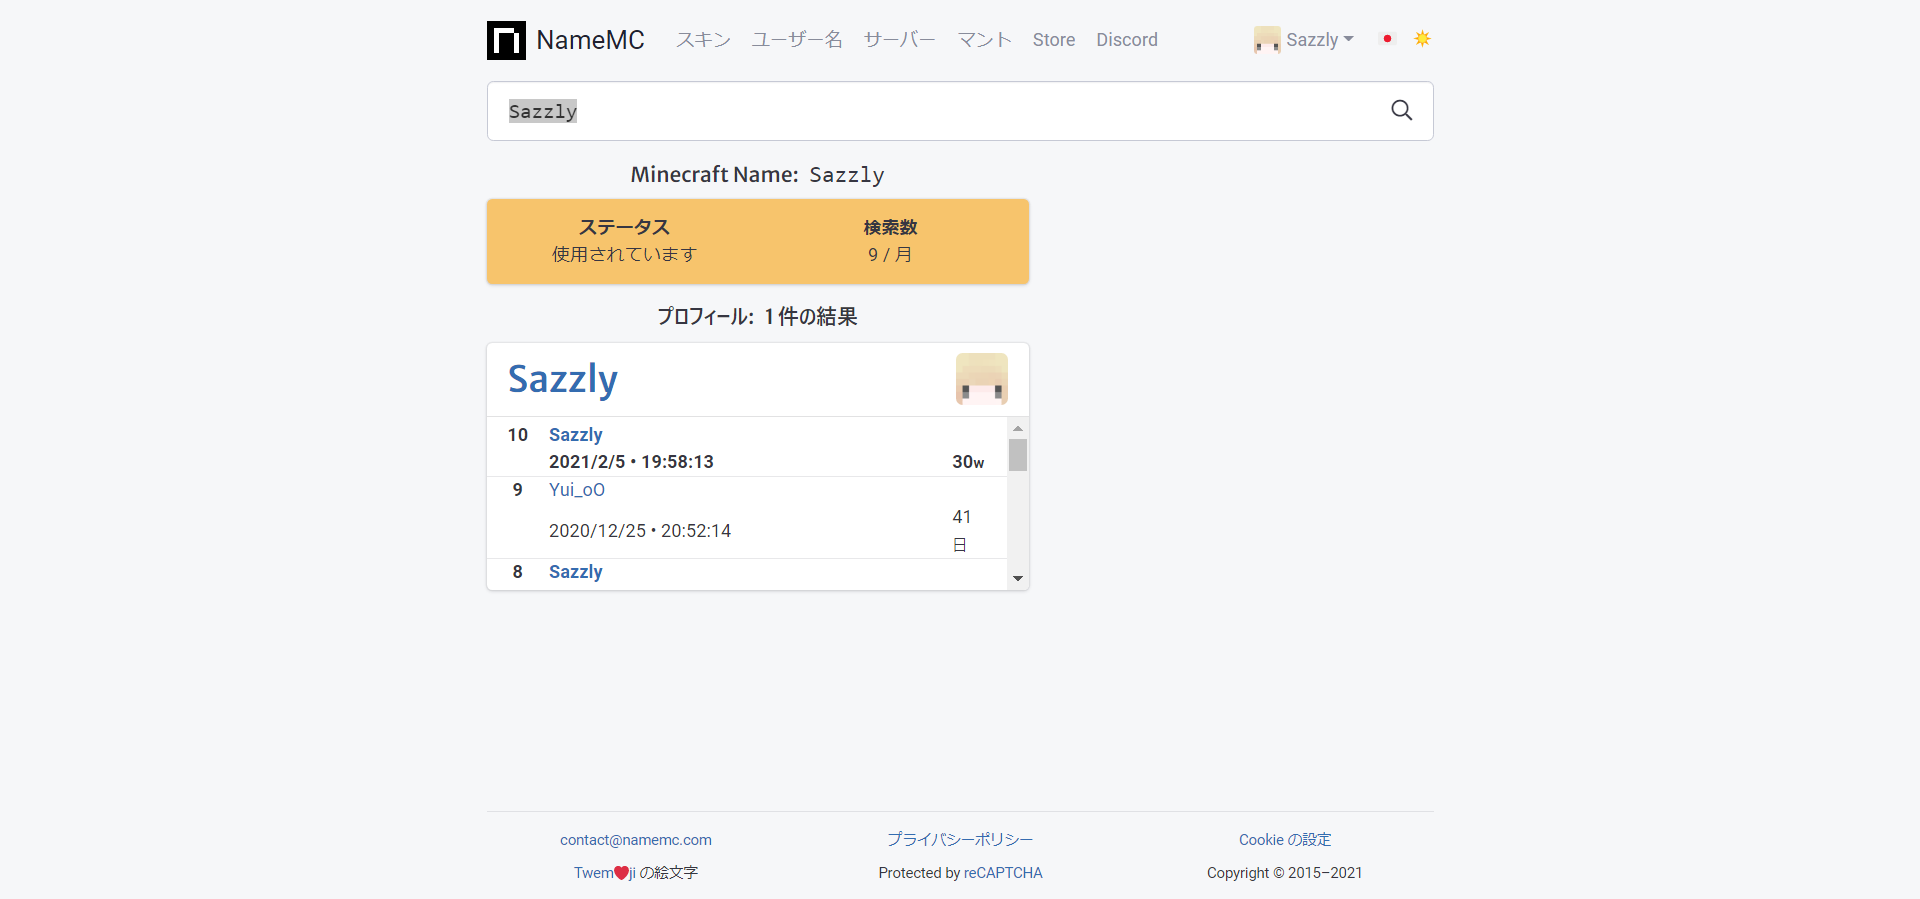Click the date 2021/2/5 • 19:58:13

pyautogui.click(x=631, y=462)
